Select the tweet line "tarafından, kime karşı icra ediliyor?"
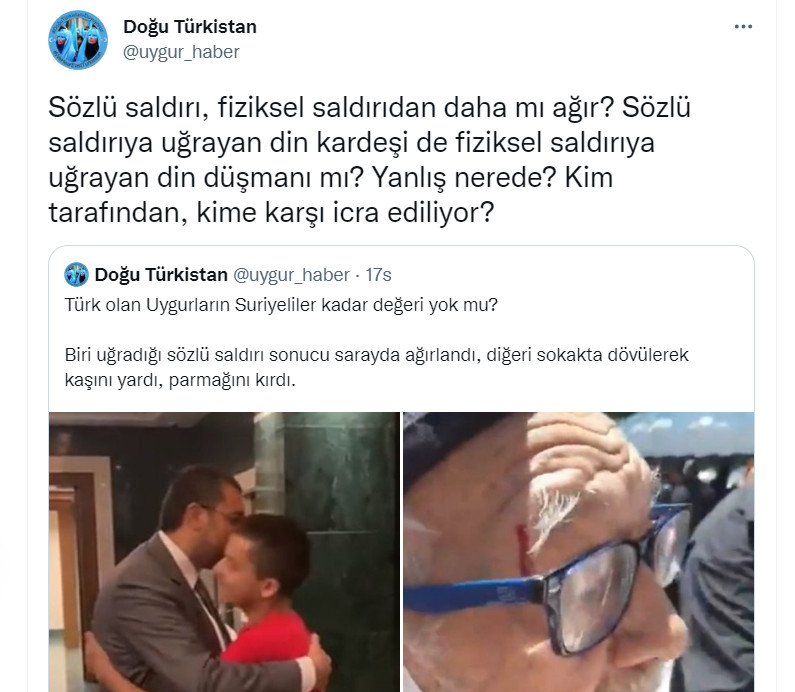 point(271,212)
